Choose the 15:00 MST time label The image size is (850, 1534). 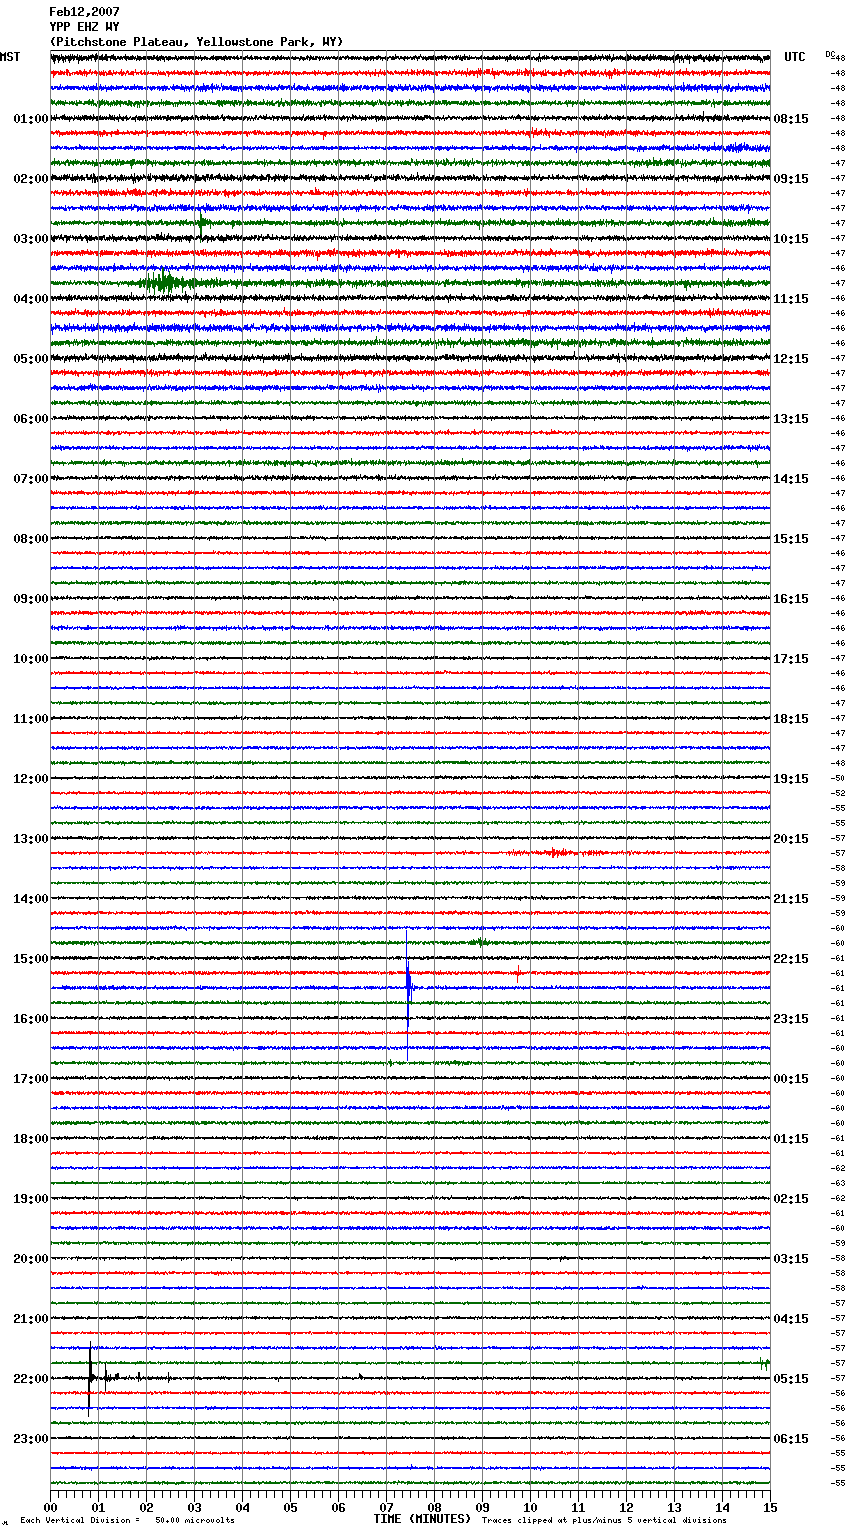point(31,959)
